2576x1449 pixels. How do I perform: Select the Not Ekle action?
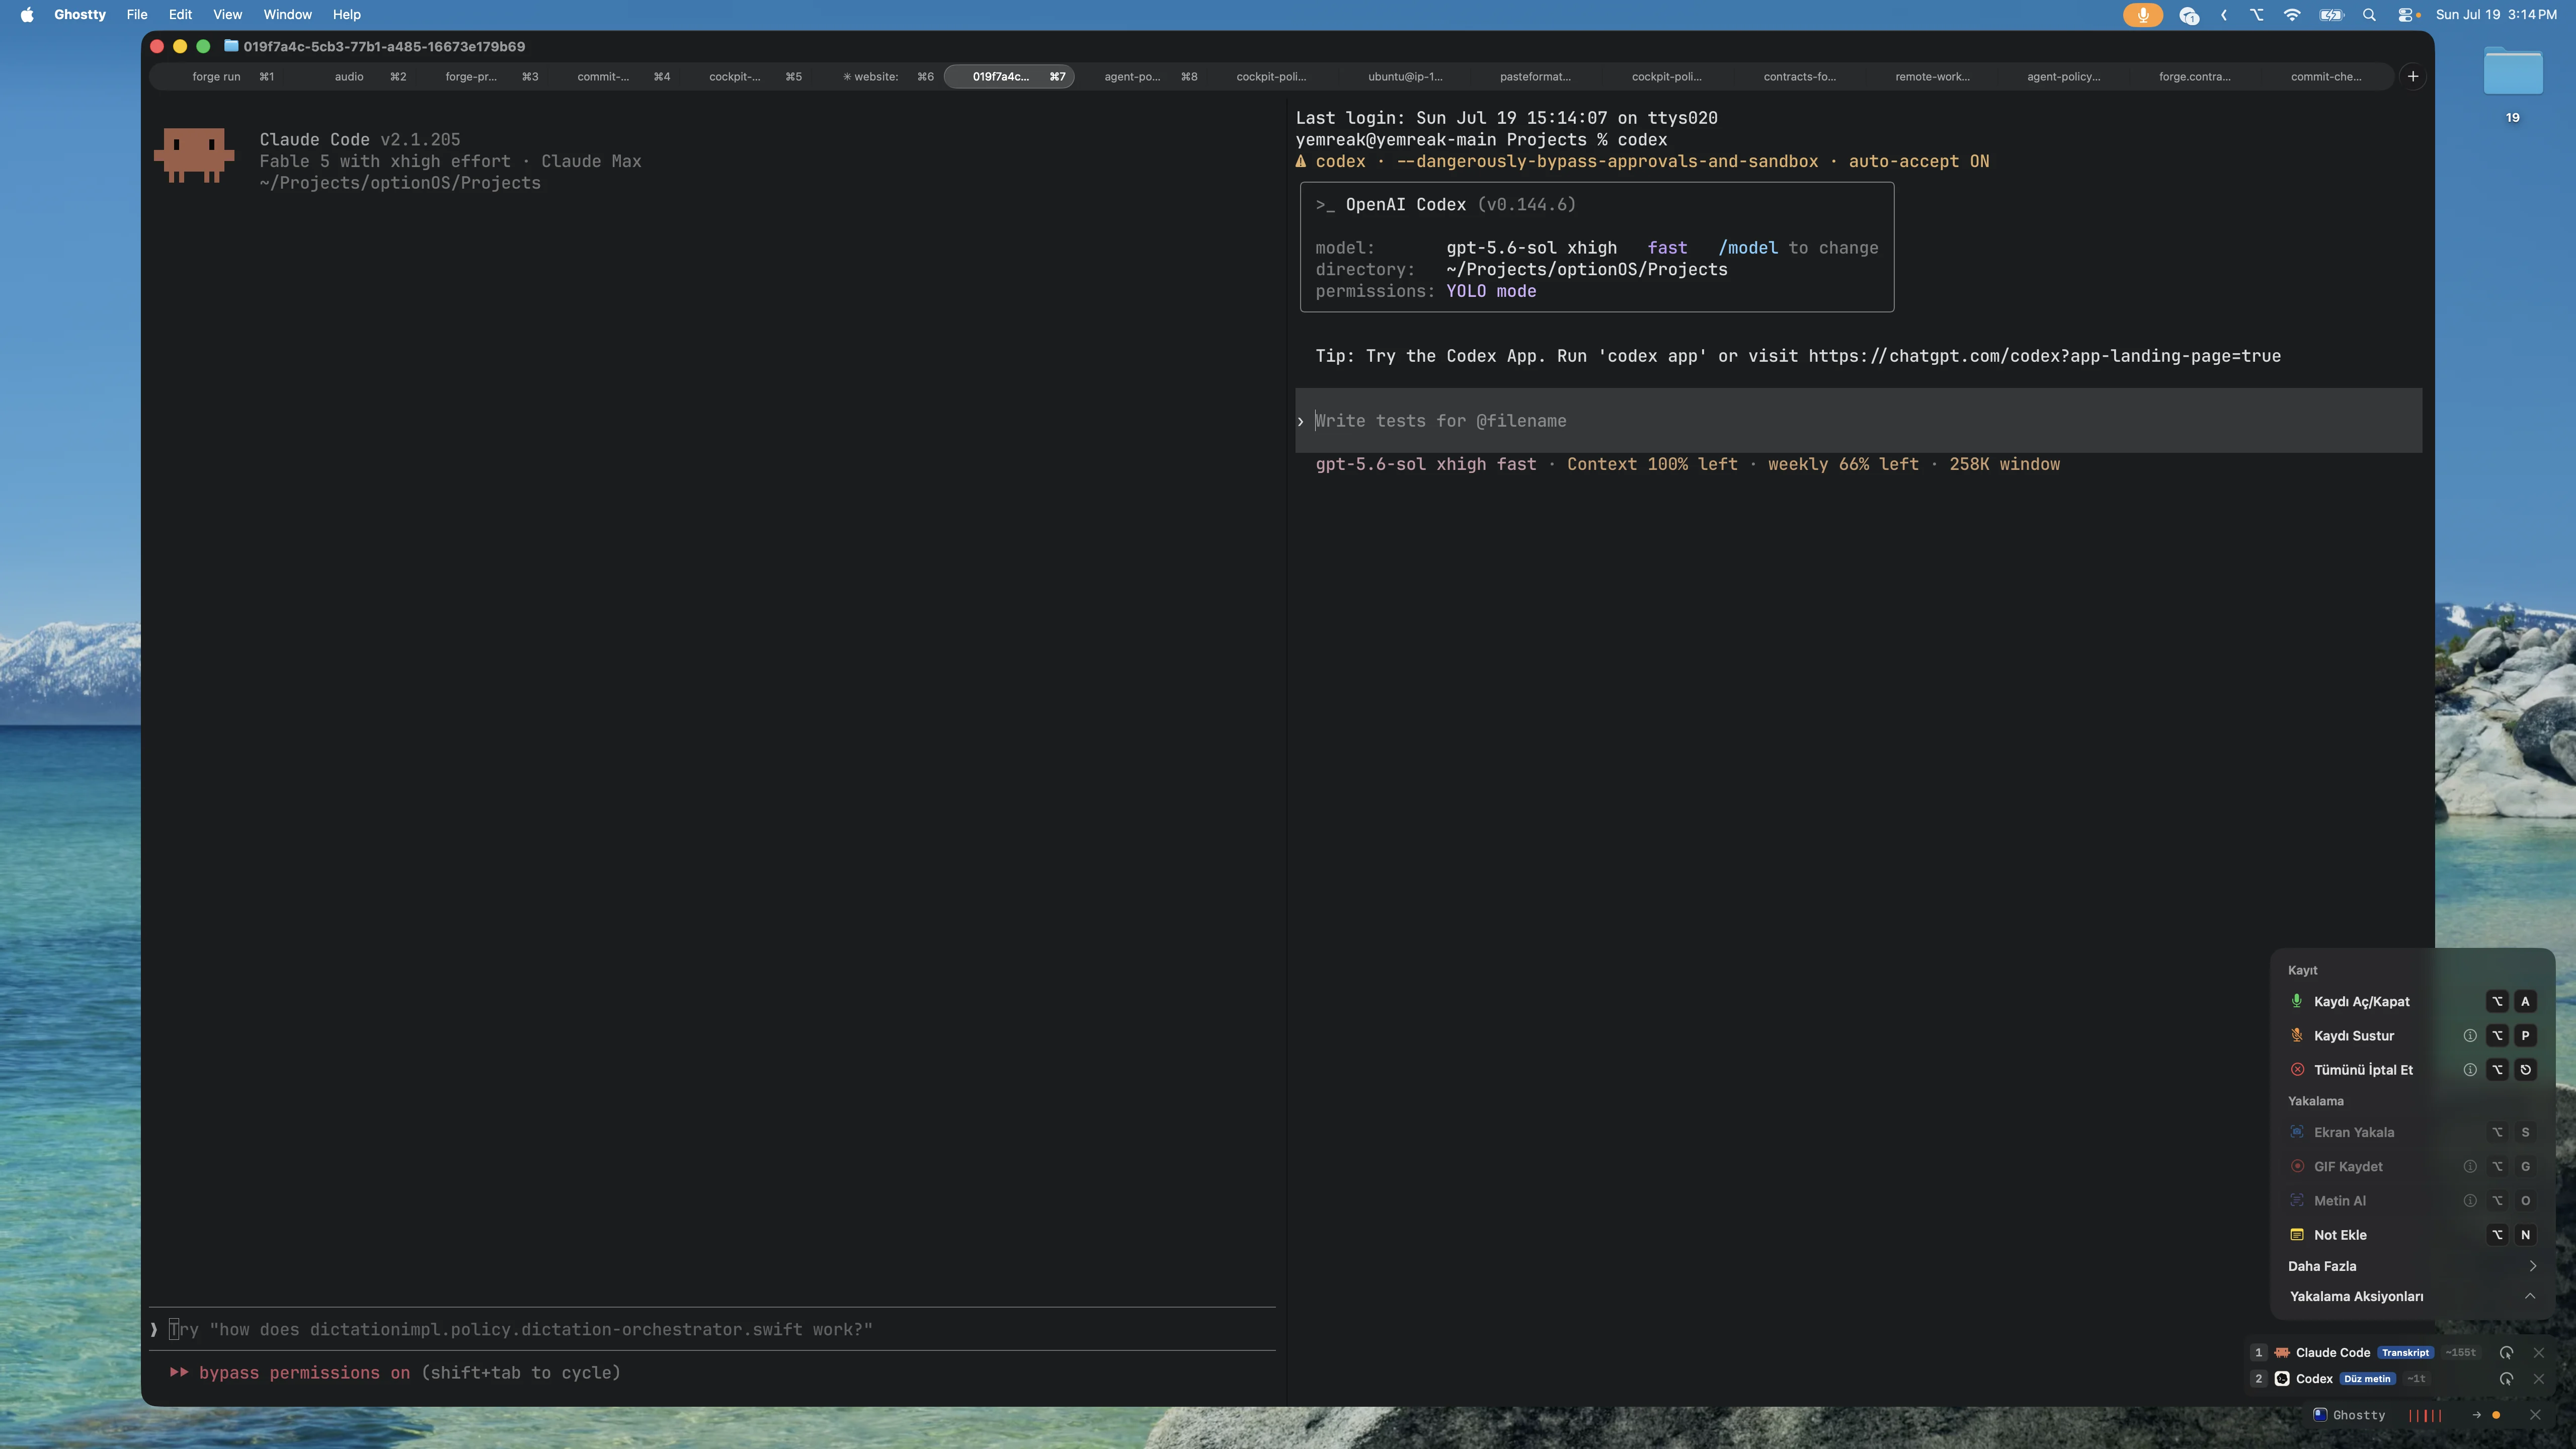point(2412,1234)
